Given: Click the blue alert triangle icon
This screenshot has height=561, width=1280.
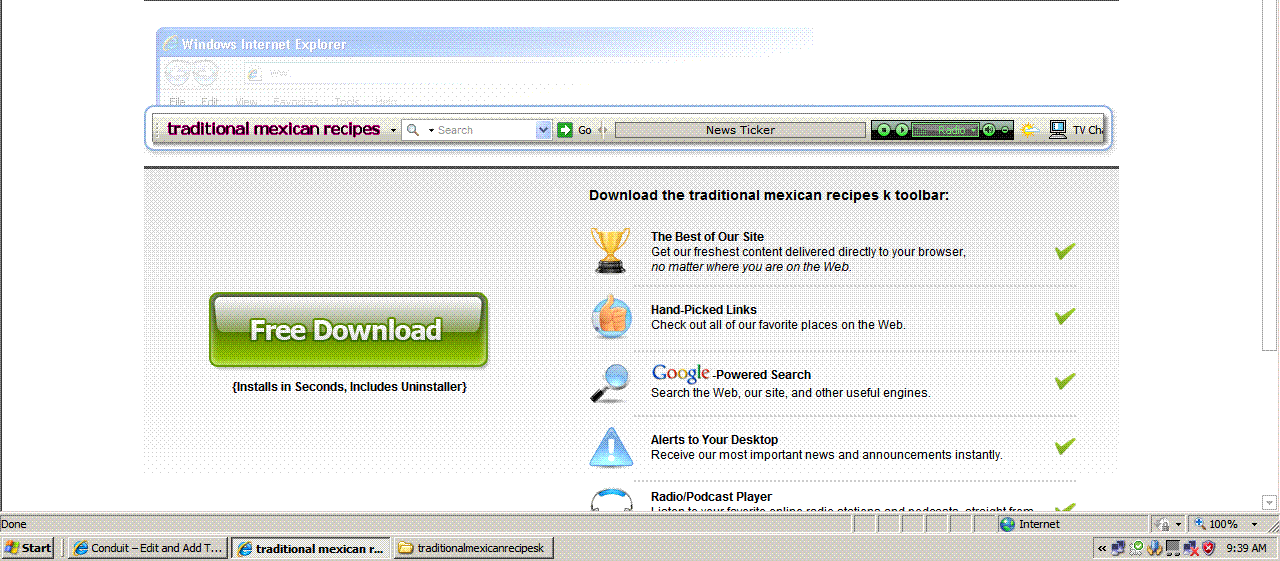Looking at the screenshot, I should (x=610, y=447).
